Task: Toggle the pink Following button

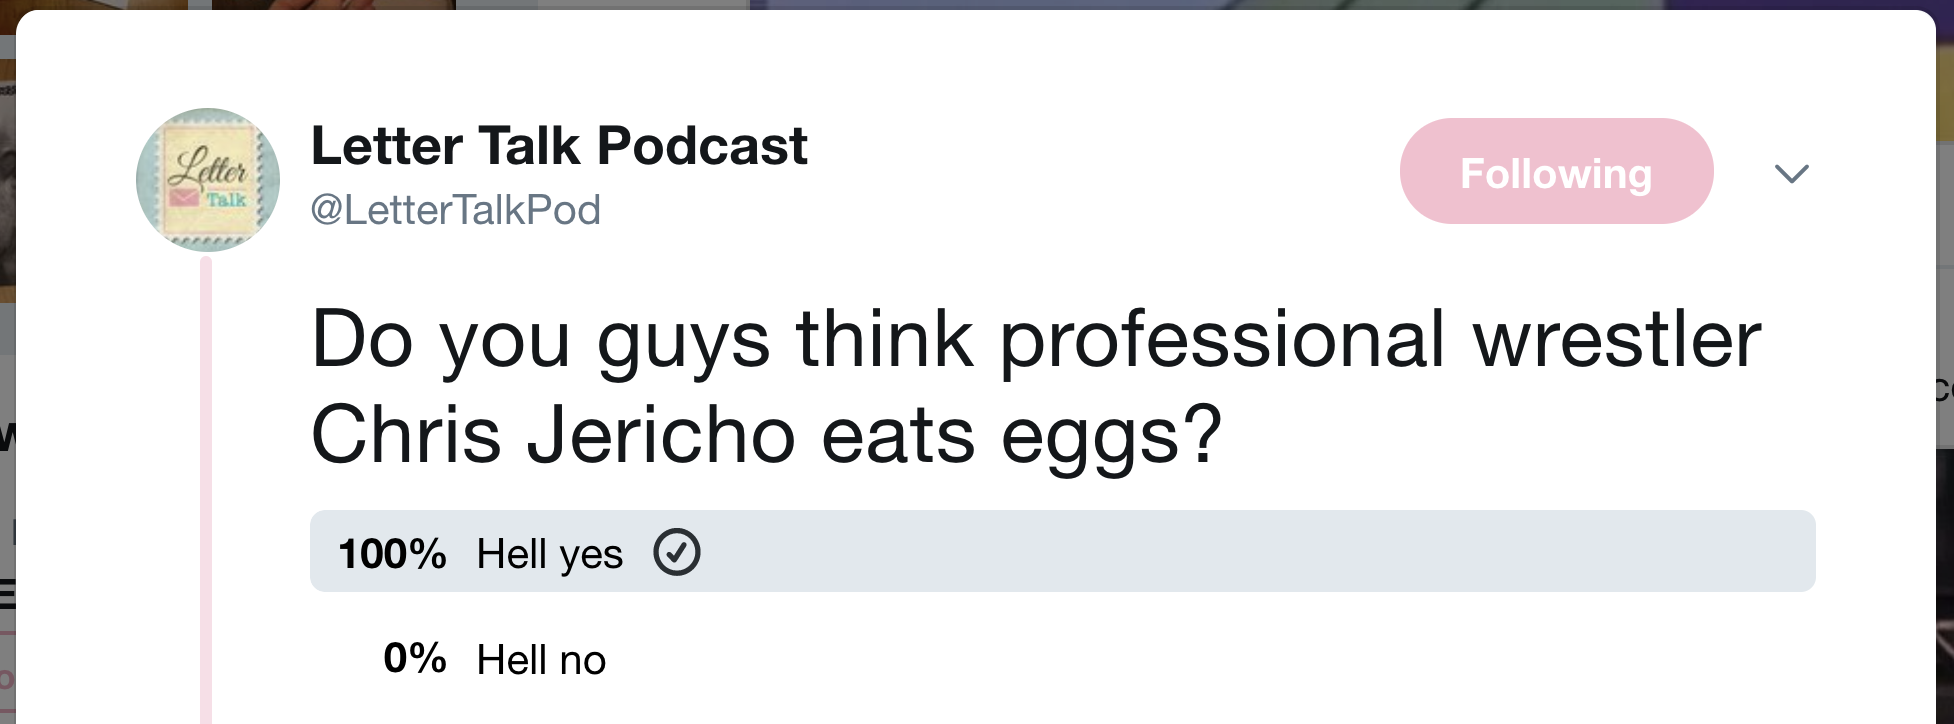Action: point(1556,172)
